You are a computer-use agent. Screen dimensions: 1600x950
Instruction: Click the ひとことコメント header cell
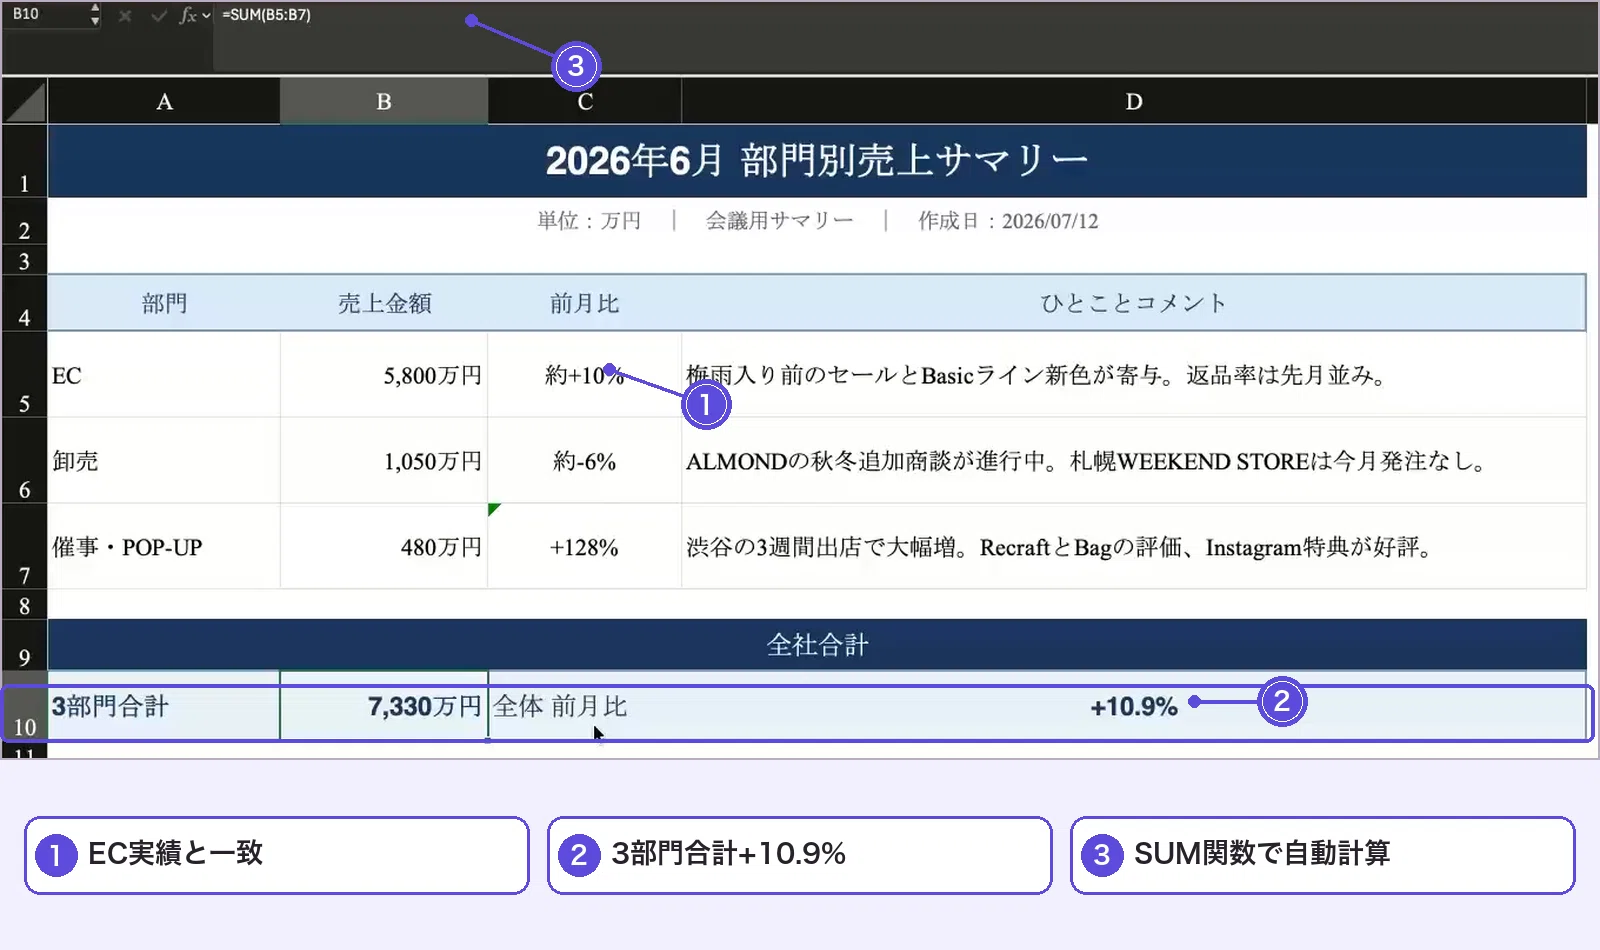[1134, 303]
